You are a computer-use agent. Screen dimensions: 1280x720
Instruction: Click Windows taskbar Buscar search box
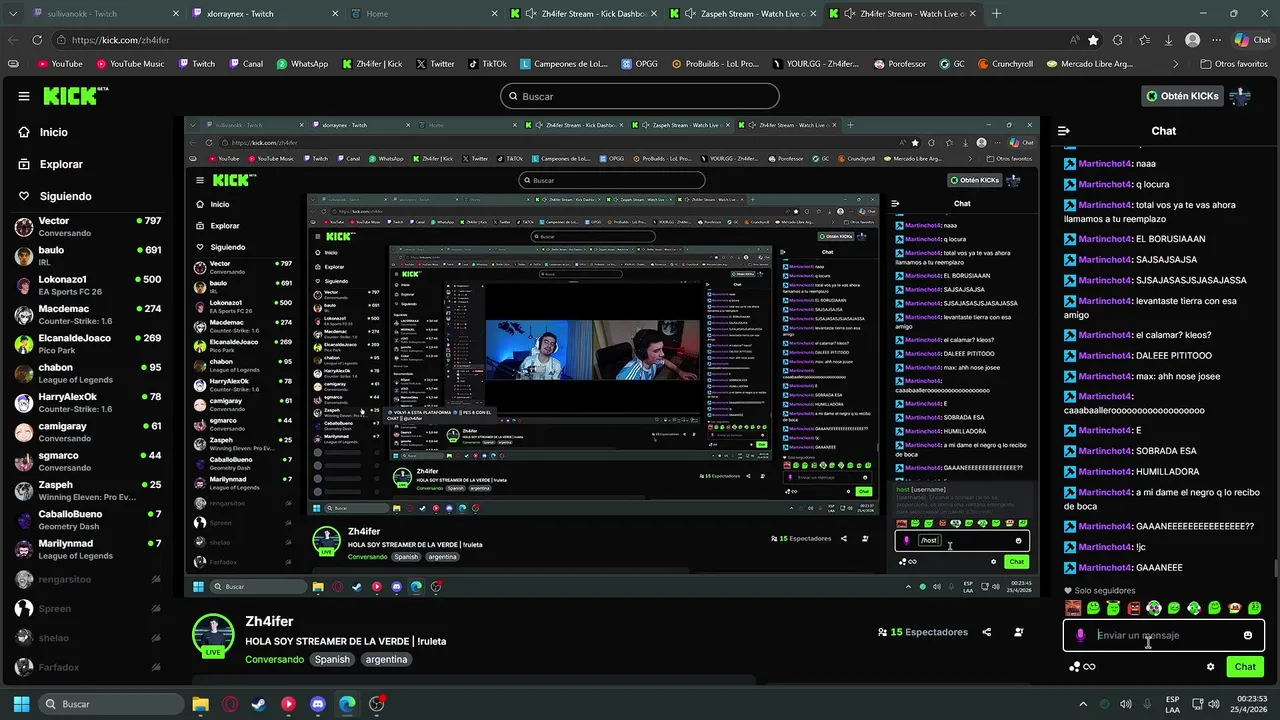click(110, 704)
